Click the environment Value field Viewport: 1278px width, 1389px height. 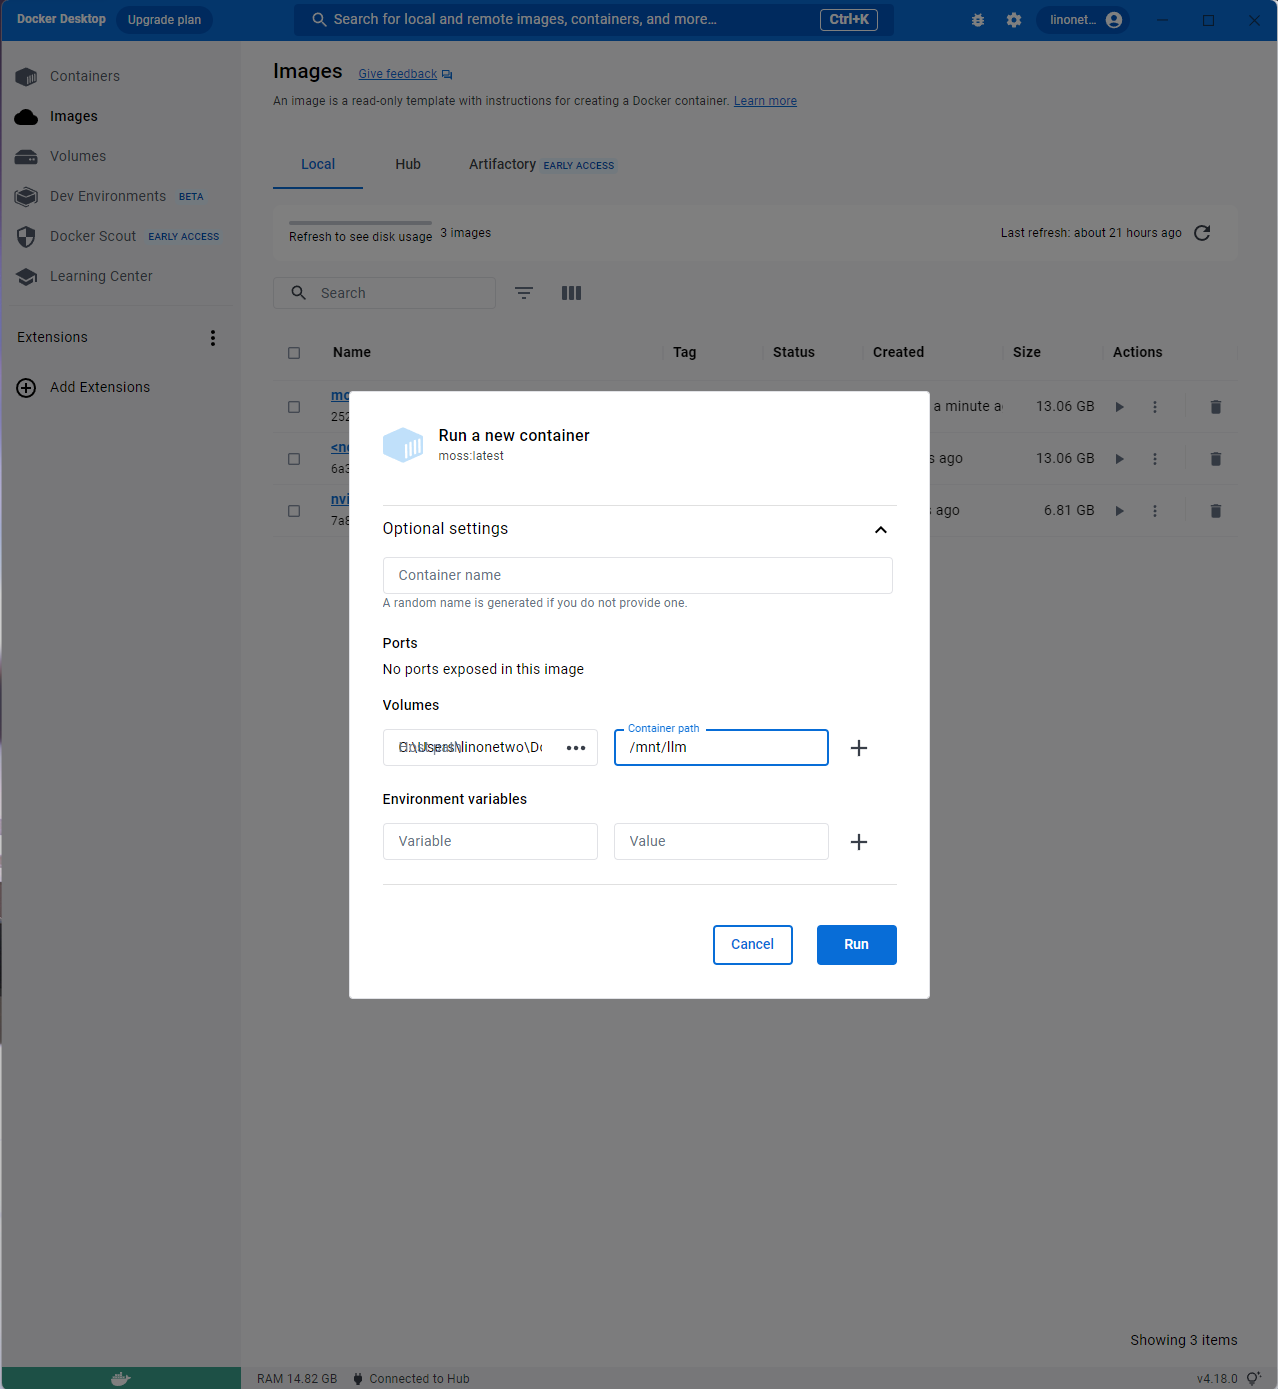click(x=721, y=842)
